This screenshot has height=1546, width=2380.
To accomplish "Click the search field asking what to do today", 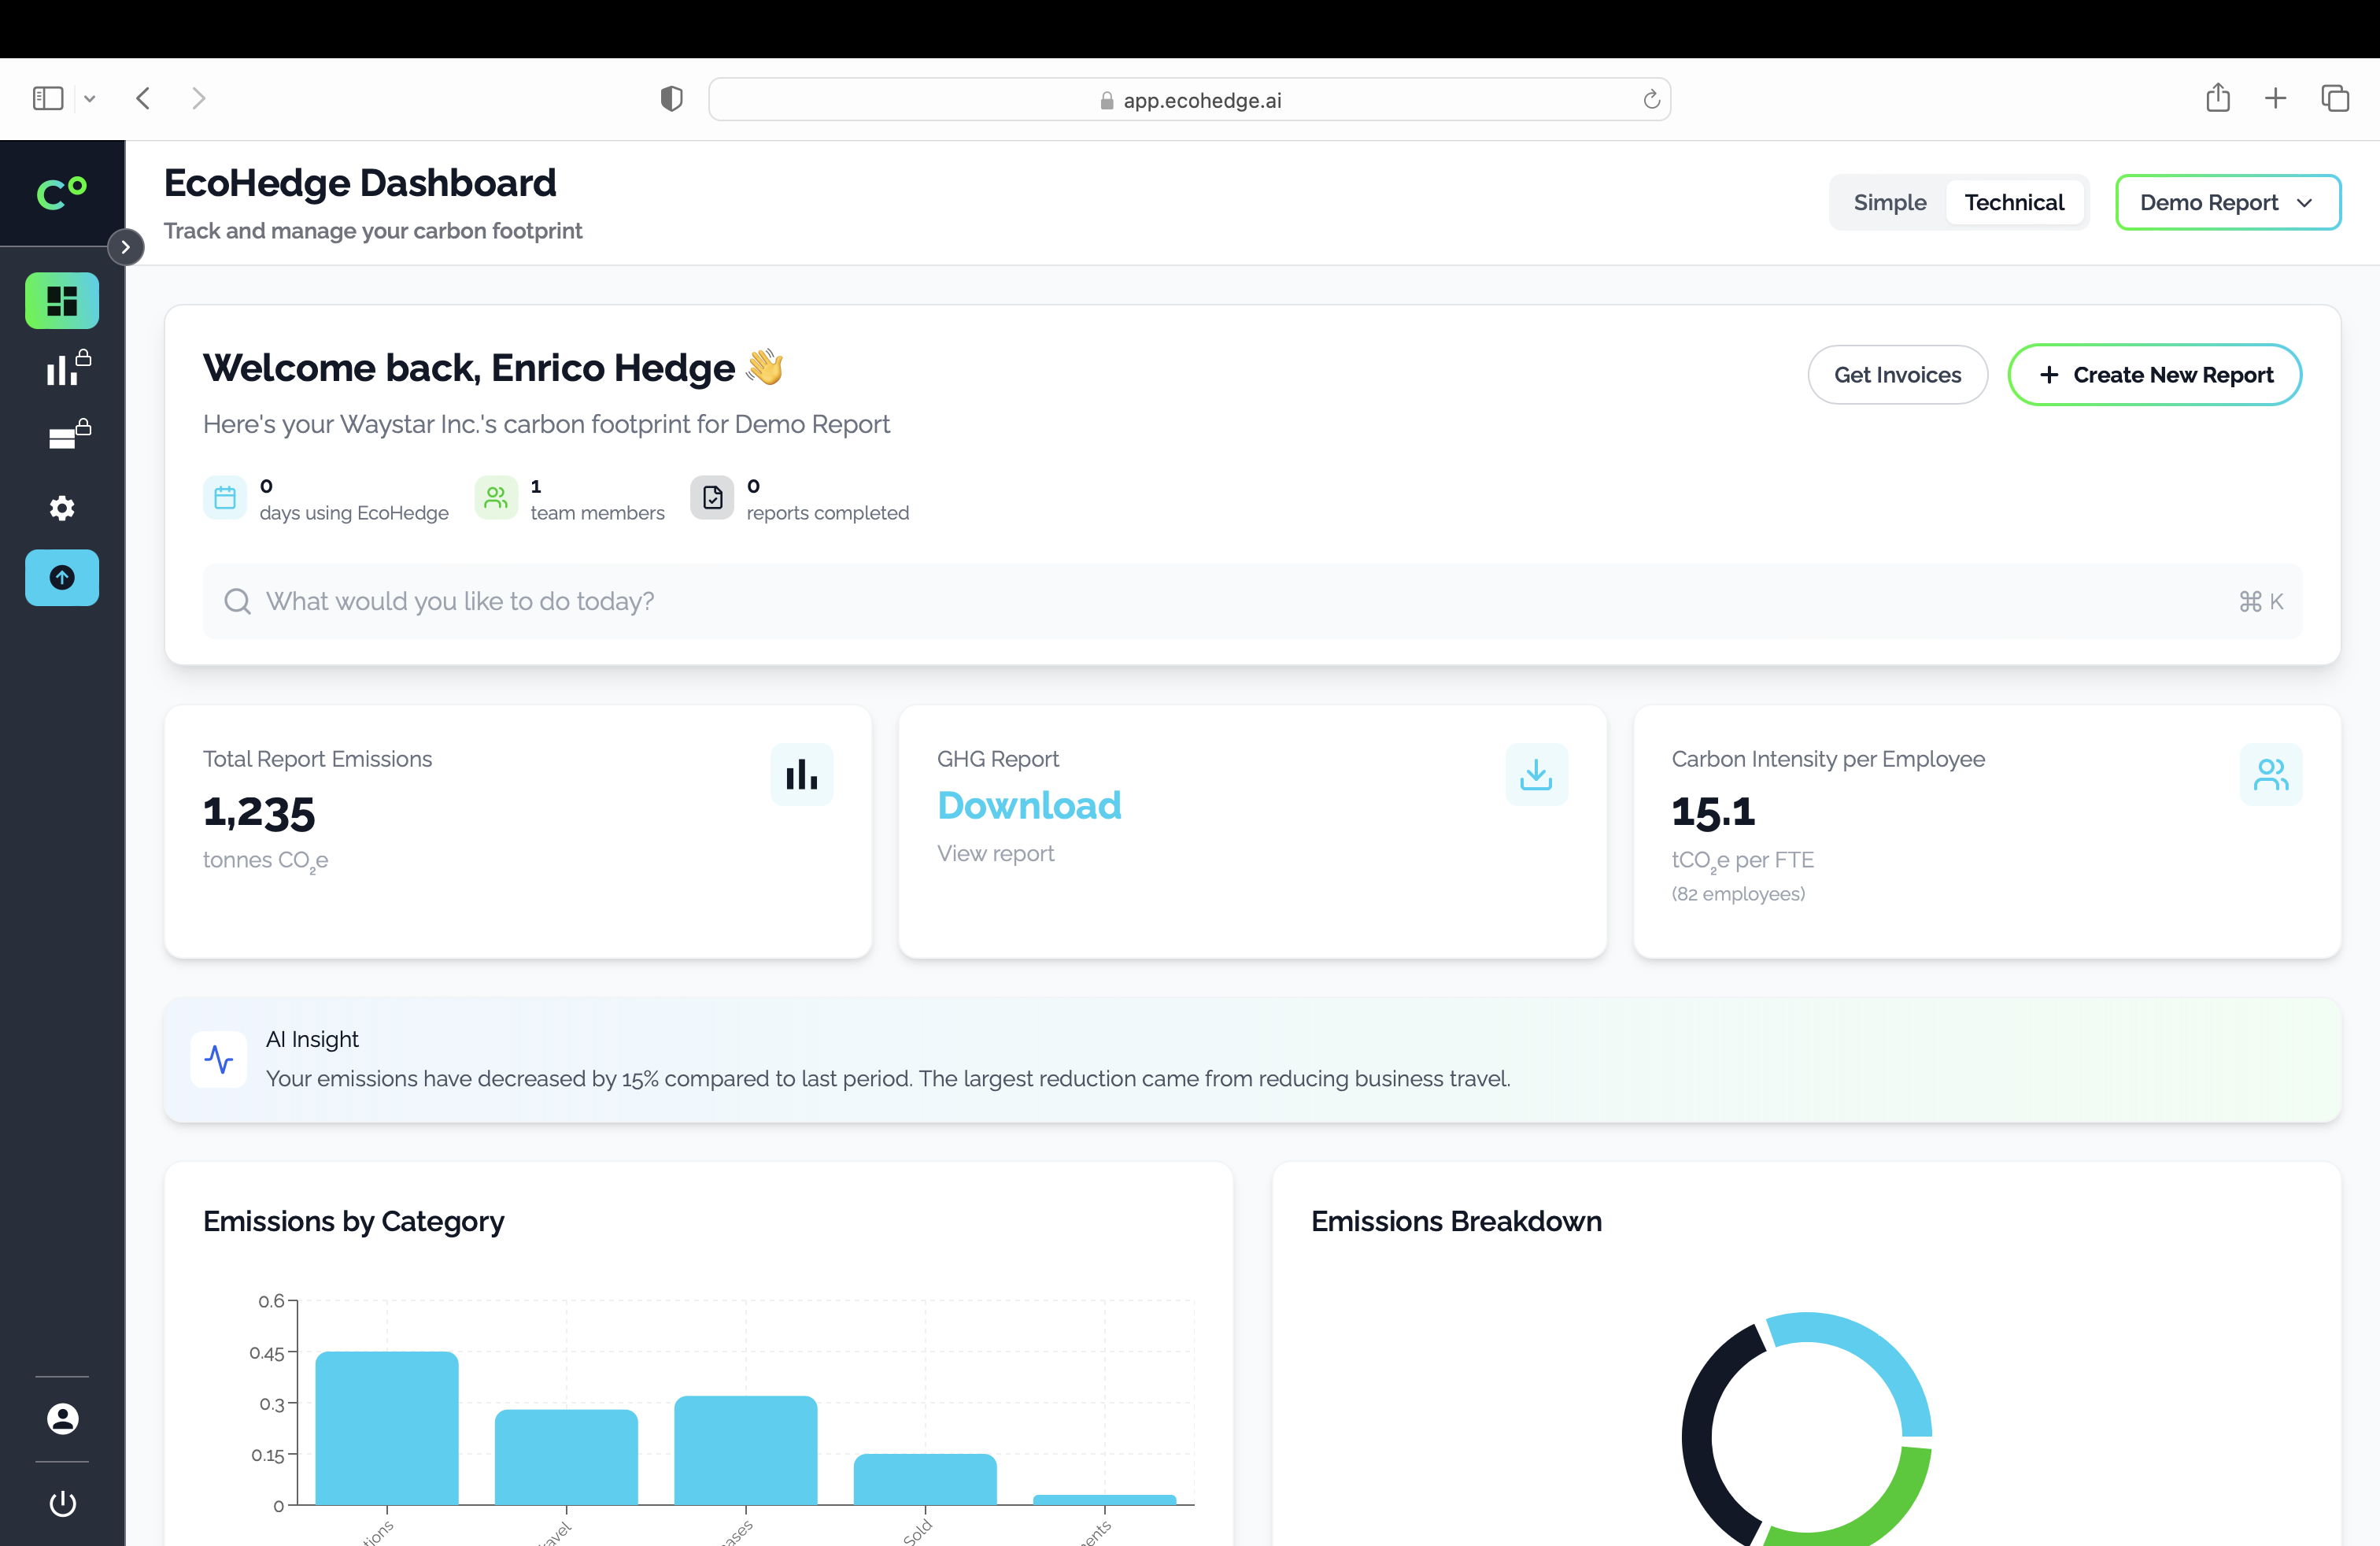I will coord(1251,601).
